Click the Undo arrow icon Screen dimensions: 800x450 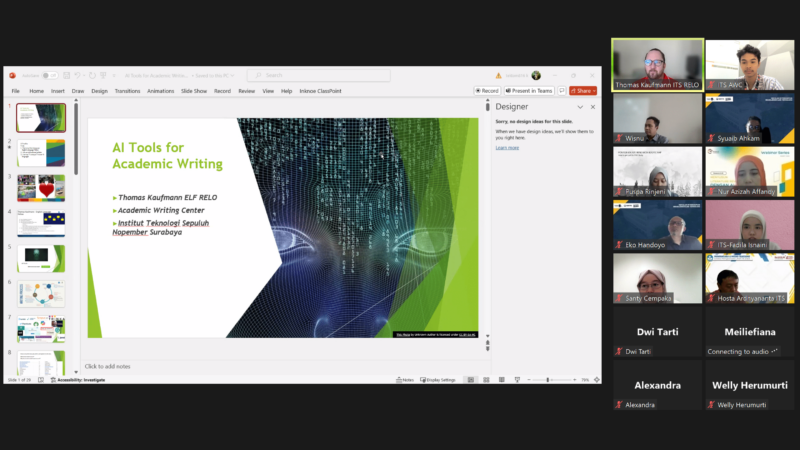[x=79, y=75]
